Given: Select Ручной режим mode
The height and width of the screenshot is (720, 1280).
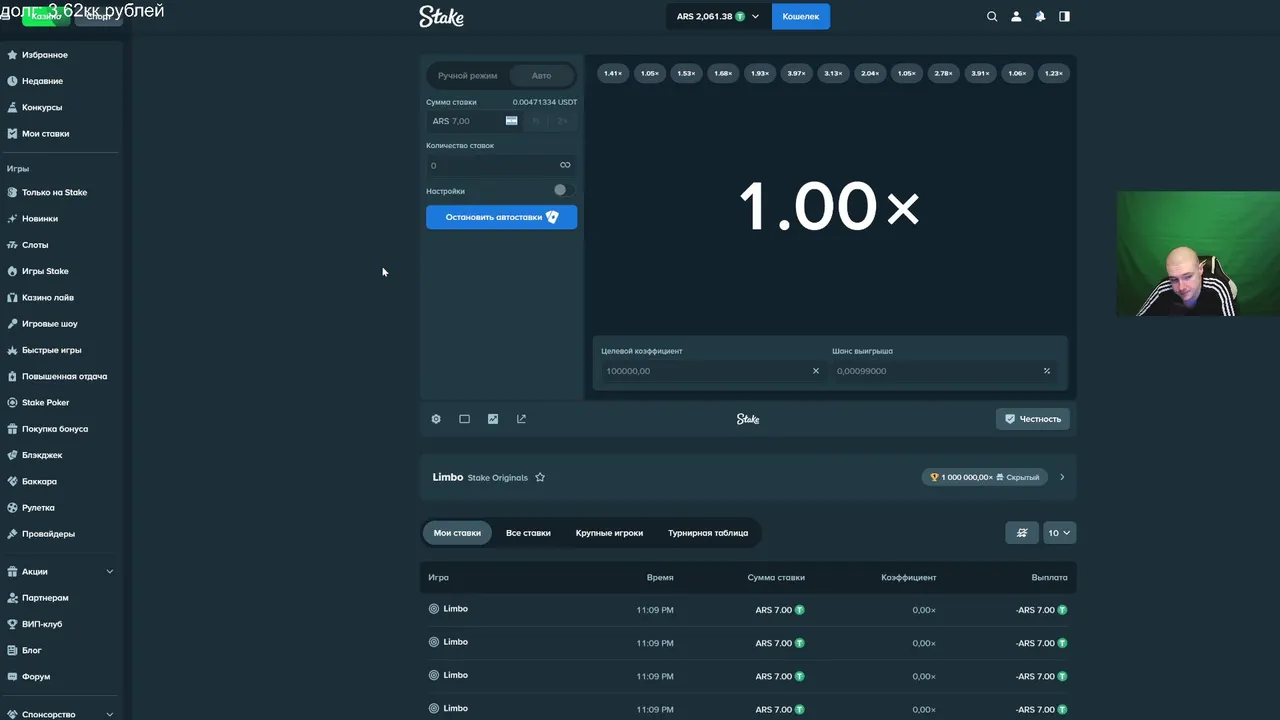Looking at the screenshot, I should click(x=467, y=76).
